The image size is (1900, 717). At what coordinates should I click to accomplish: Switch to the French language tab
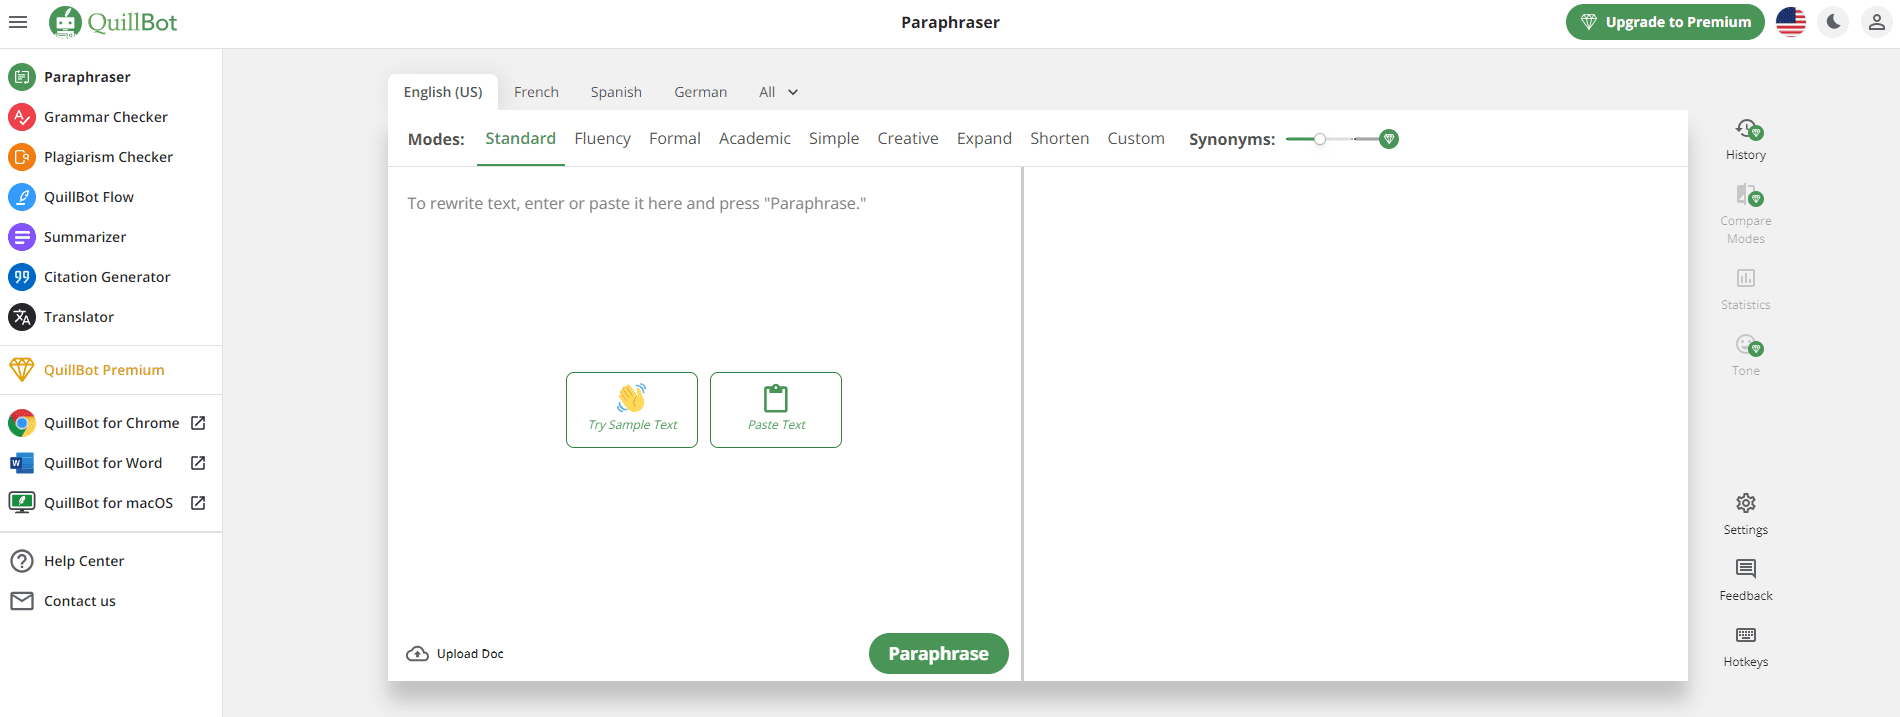tap(536, 92)
